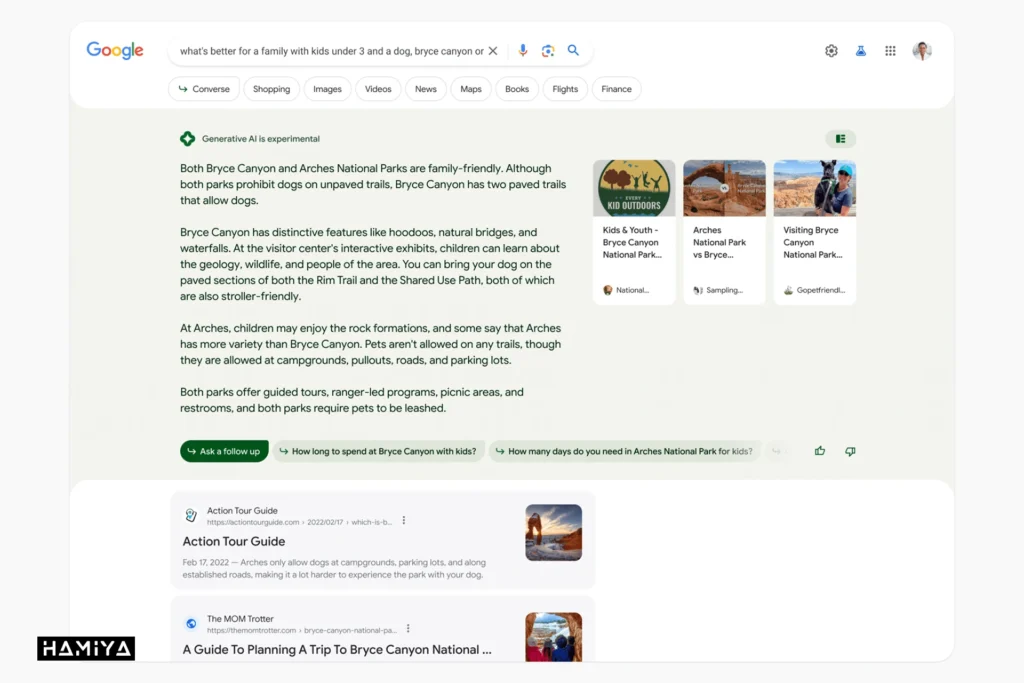Click the Google logo
1024x683 pixels.
tap(115, 50)
